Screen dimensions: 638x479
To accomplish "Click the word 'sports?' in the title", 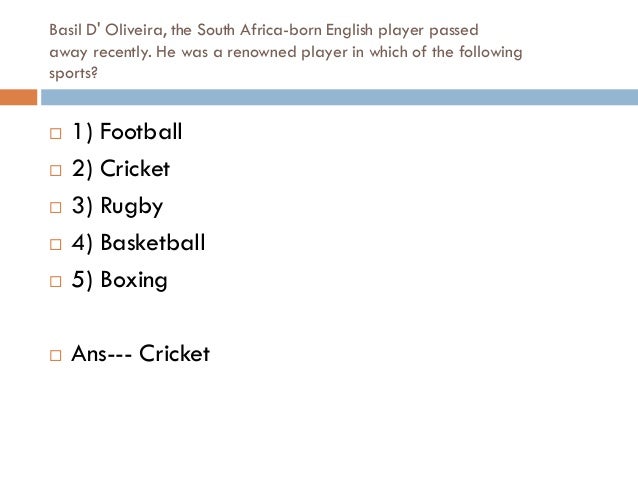I will tap(74, 74).
